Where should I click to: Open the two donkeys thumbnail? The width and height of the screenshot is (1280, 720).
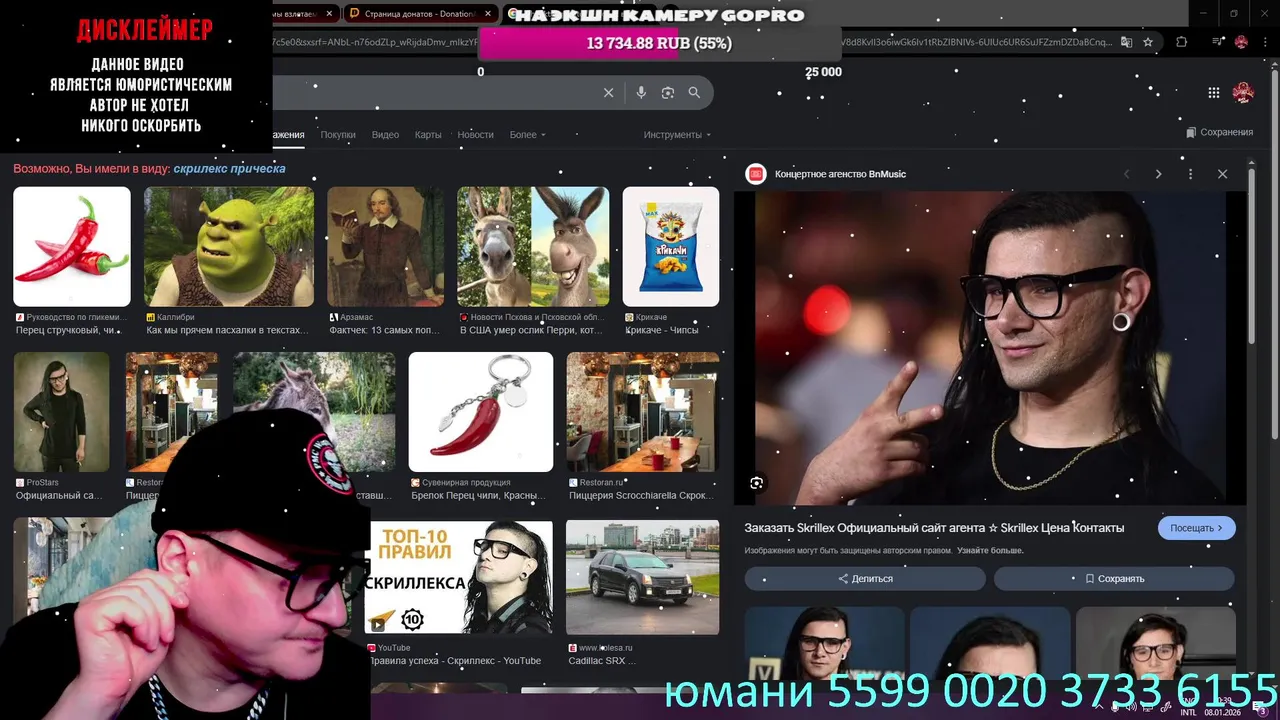[533, 247]
